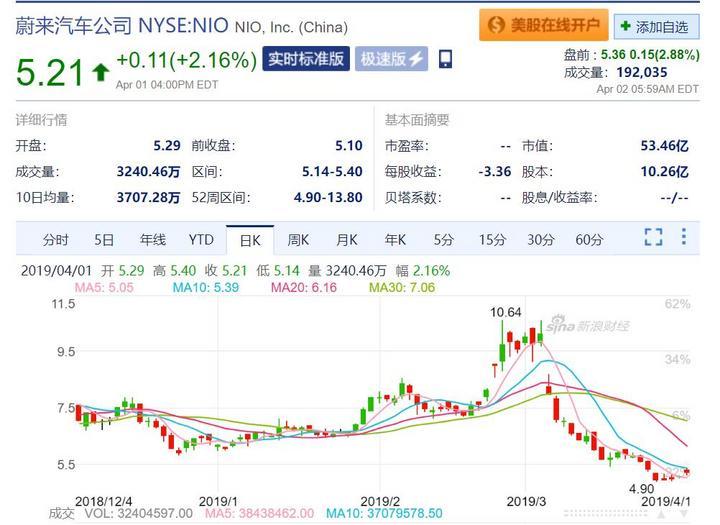Click the 股本 value 10.26亿
The height and width of the screenshot is (525, 720).
[x=664, y=171]
